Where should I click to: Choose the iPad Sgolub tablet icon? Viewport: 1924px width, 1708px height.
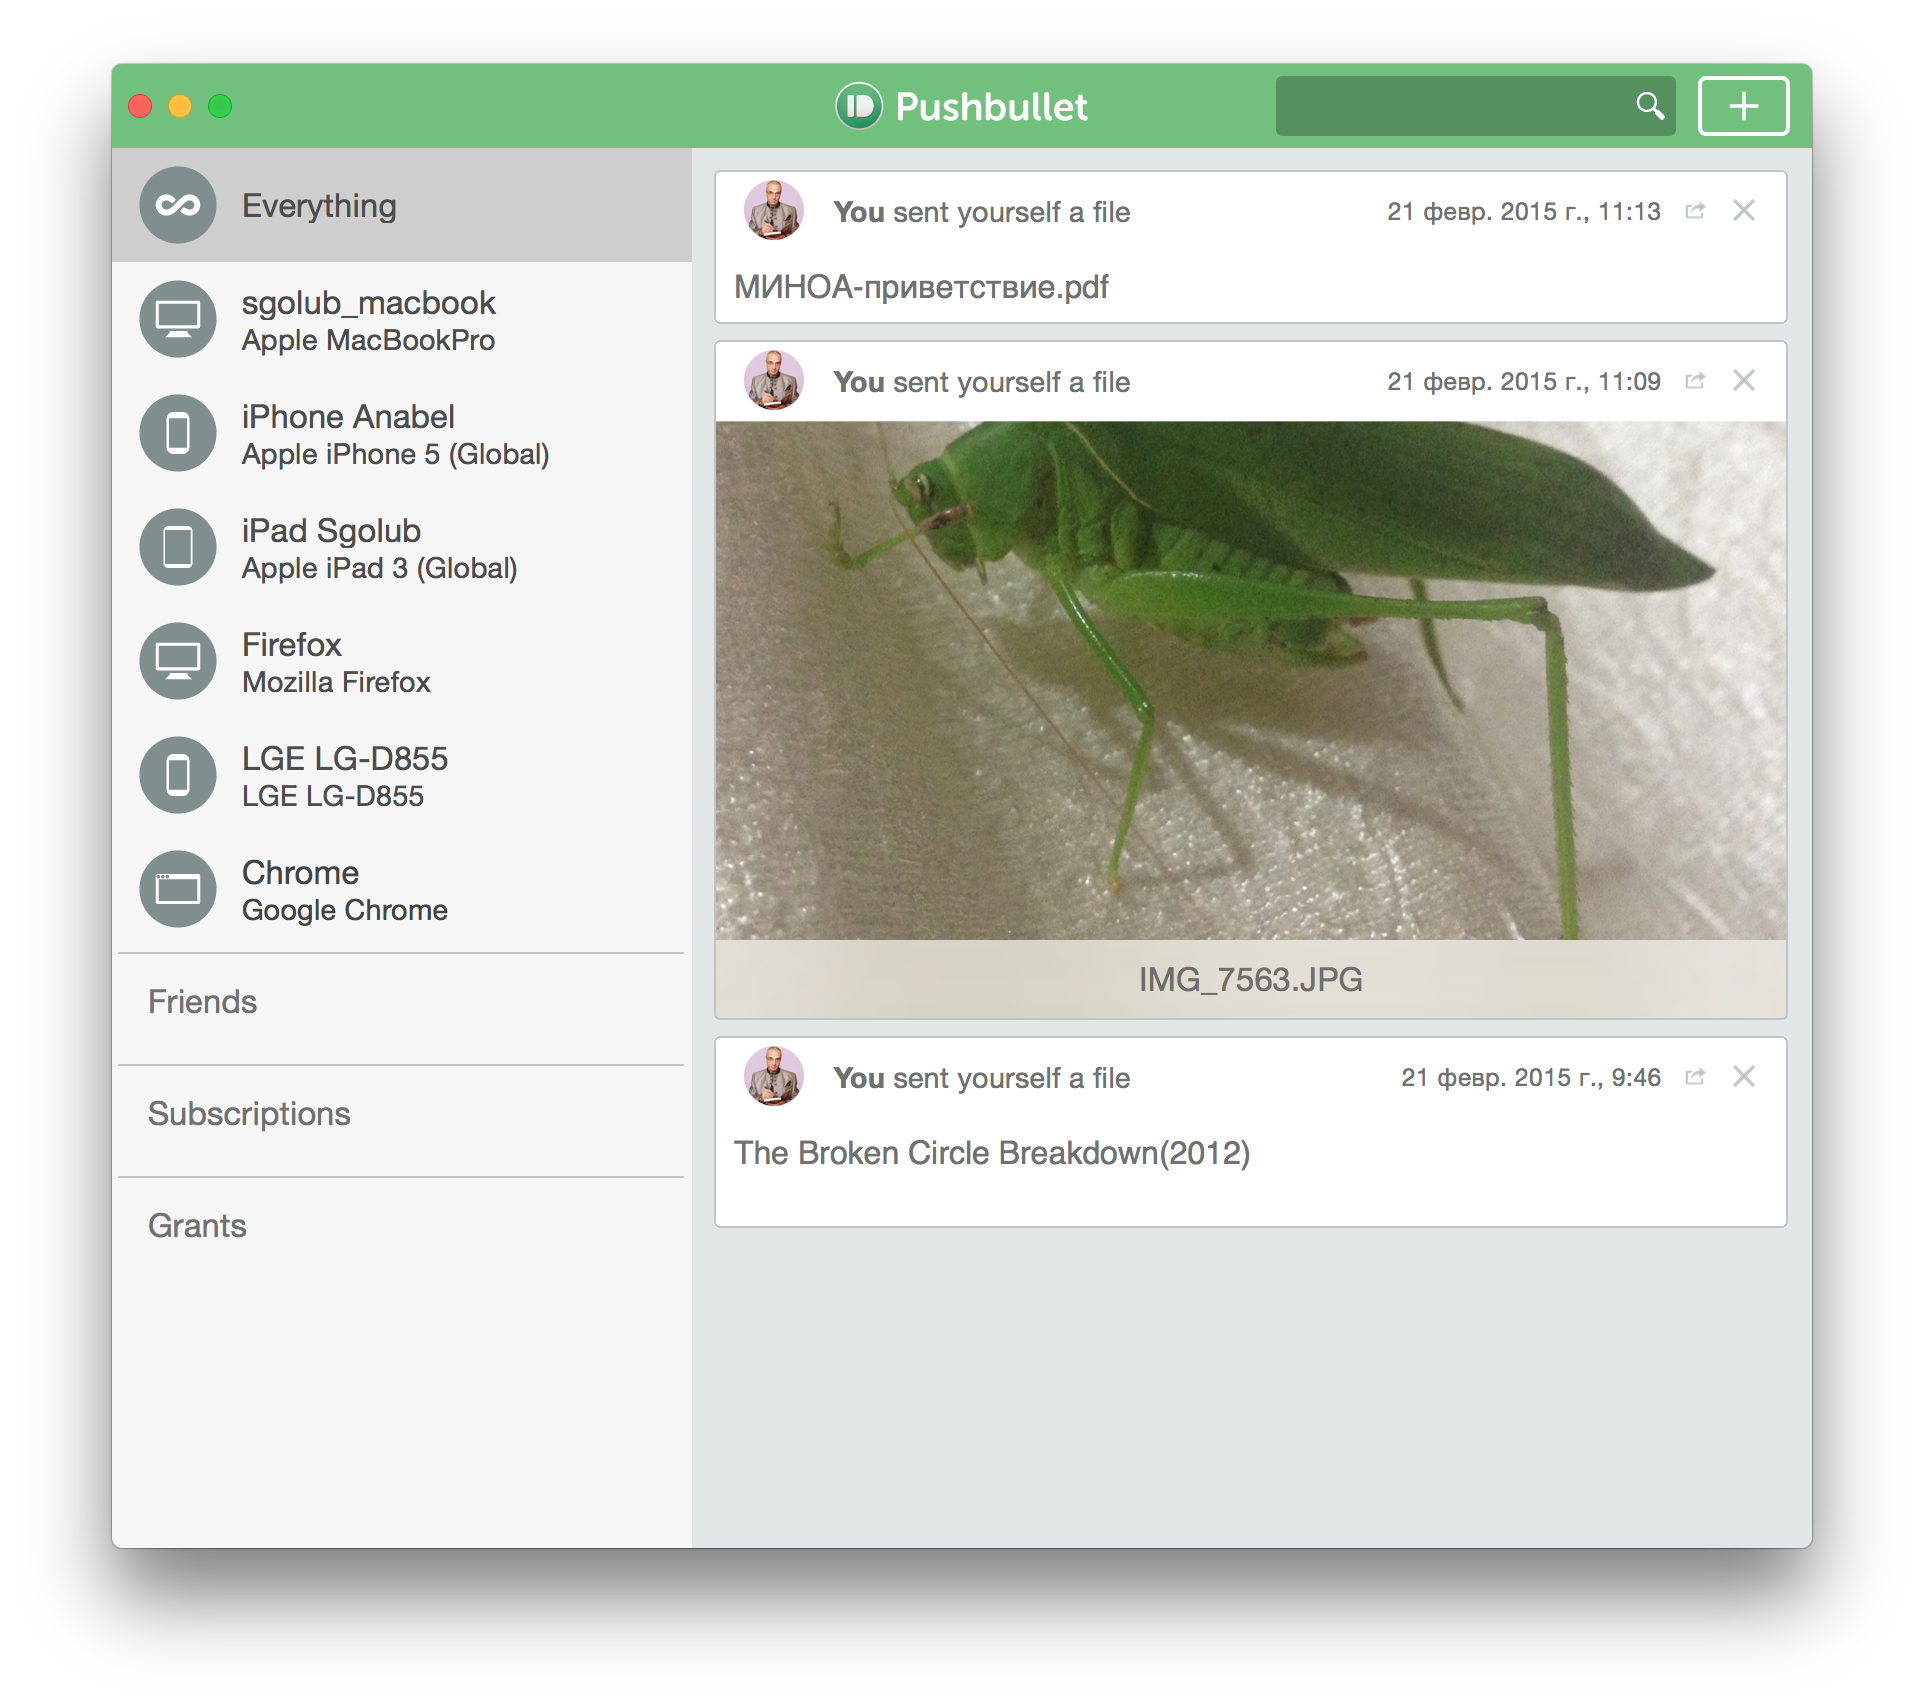click(178, 547)
